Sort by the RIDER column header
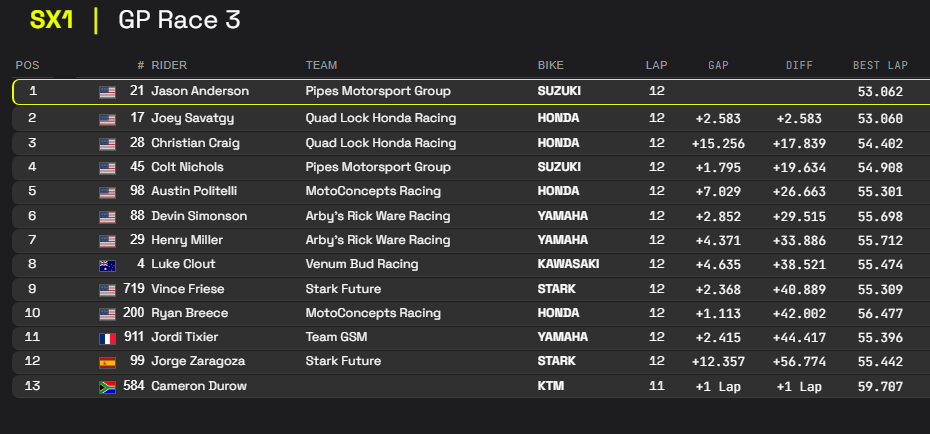The image size is (930, 434). 169,66
